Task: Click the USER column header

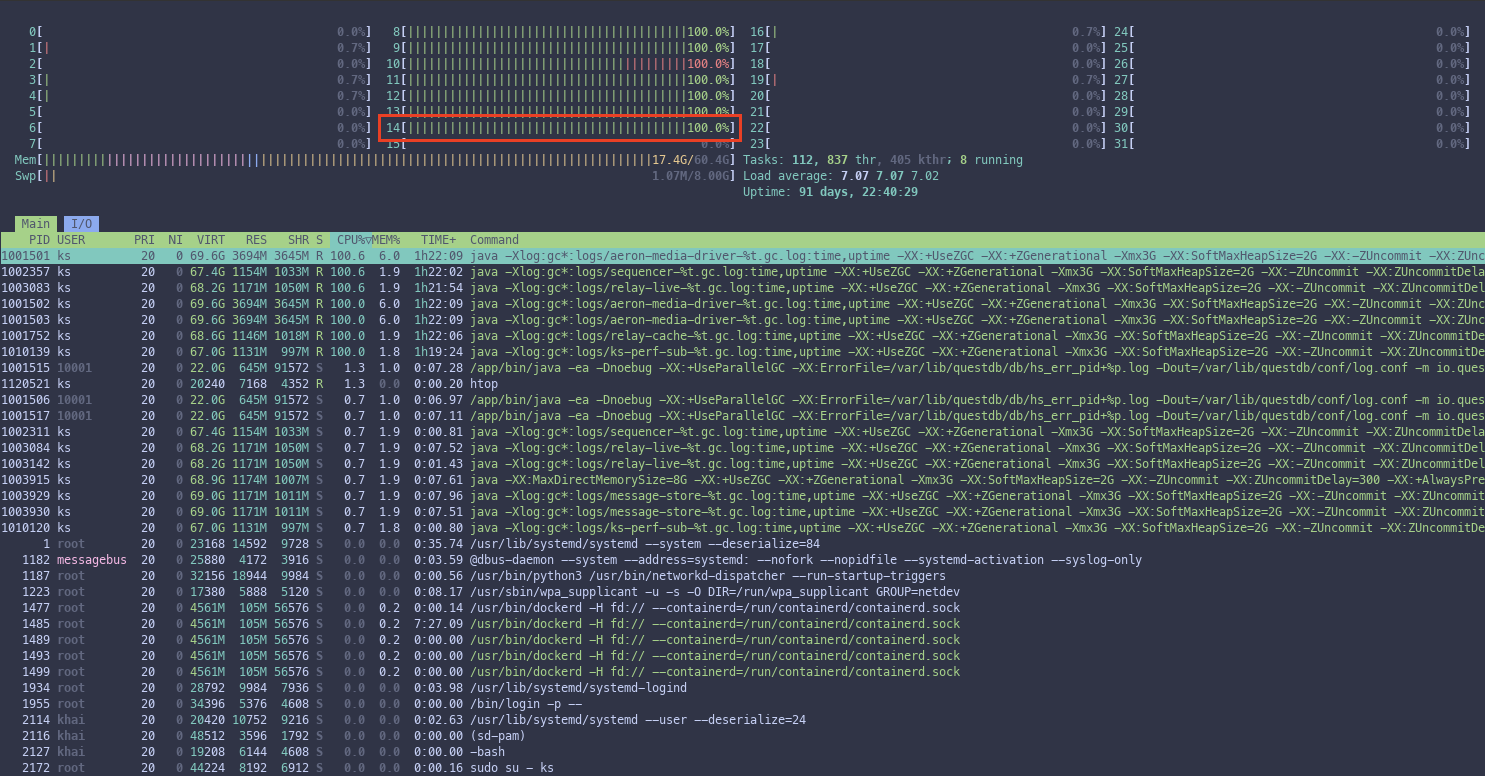Action: coord(71,240)
